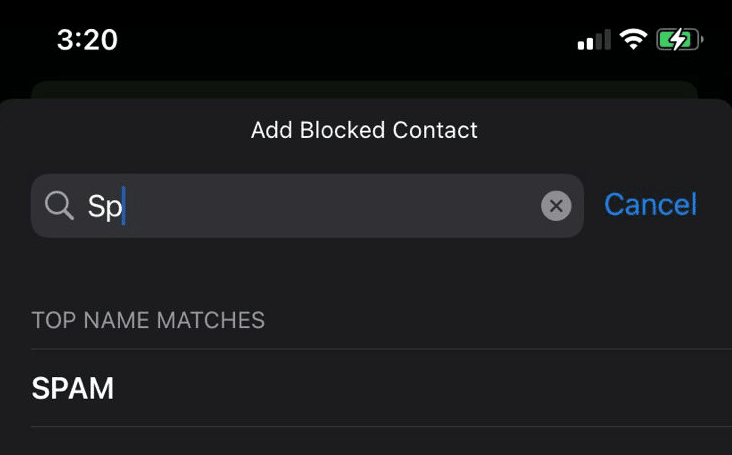Tap the 3:20 clock in status bar
Image resolution: width=732 pixels, height=455 pixels.
pyautogui.click(x=87, y=40)
